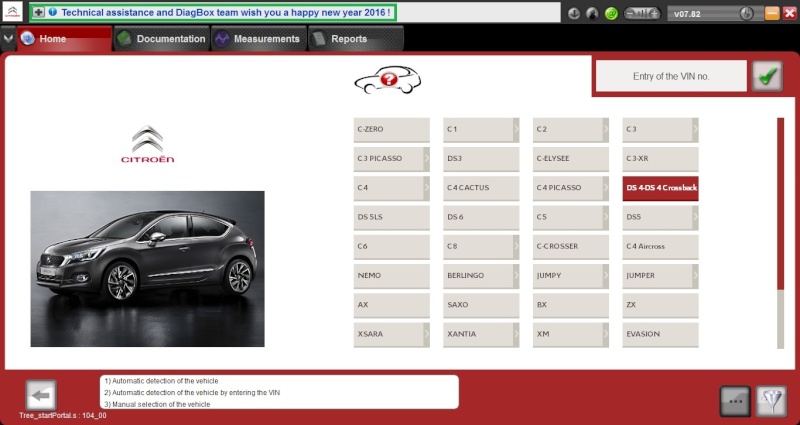Viewport: 800px width, 425px height.
Task: Click the v07.82 version label
Action: (x=687, y=14)
